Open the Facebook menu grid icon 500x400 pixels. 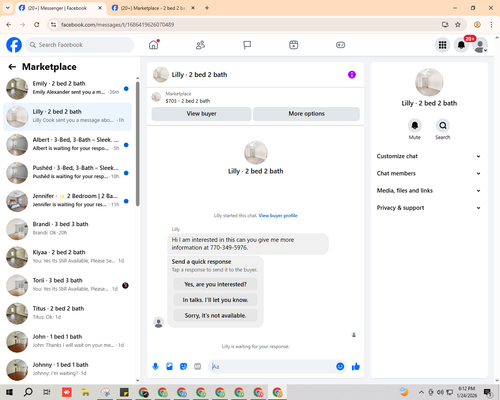tap(442, 45)
